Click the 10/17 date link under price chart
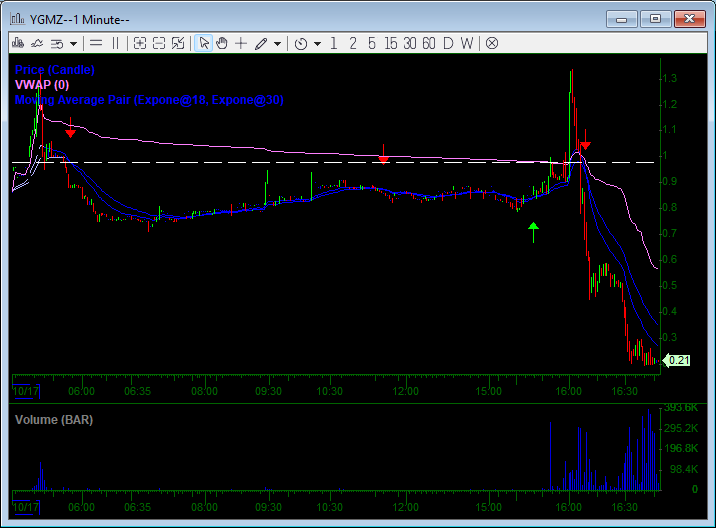Image resolution: width=716 pixels, height=528 pixels. [26, 391]
